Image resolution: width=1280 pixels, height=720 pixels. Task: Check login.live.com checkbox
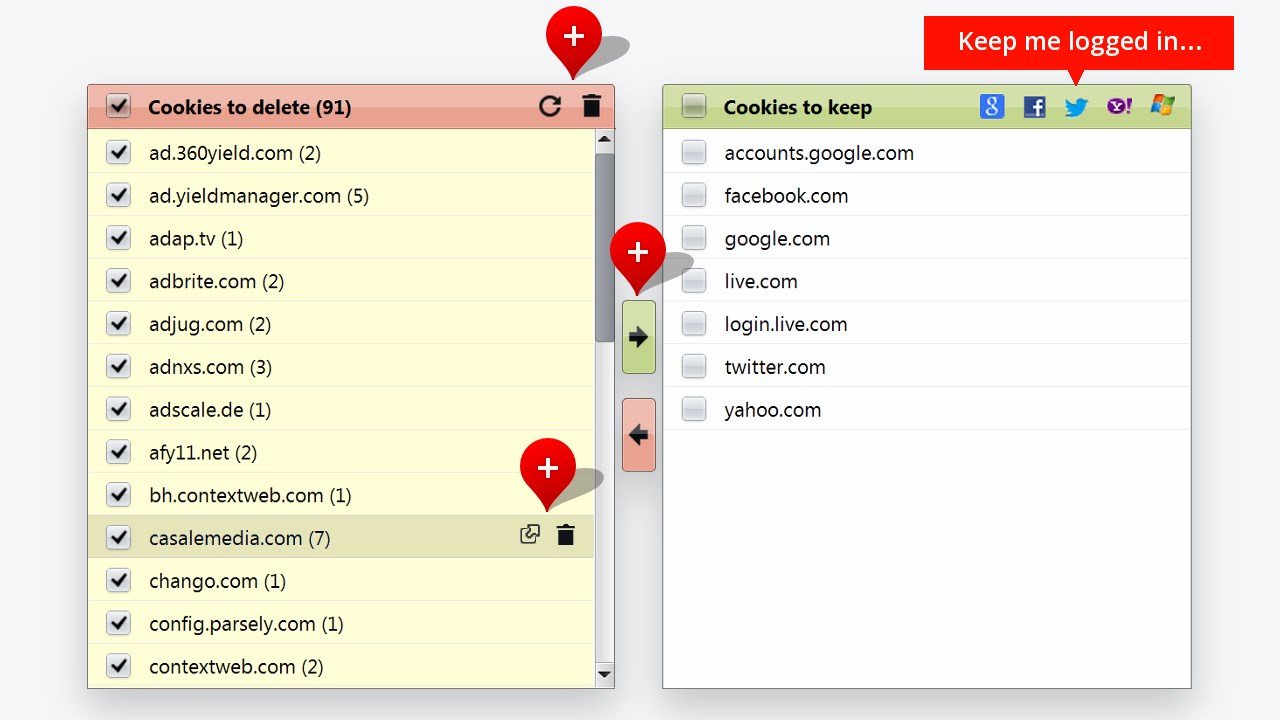click(x=694, y=324)
